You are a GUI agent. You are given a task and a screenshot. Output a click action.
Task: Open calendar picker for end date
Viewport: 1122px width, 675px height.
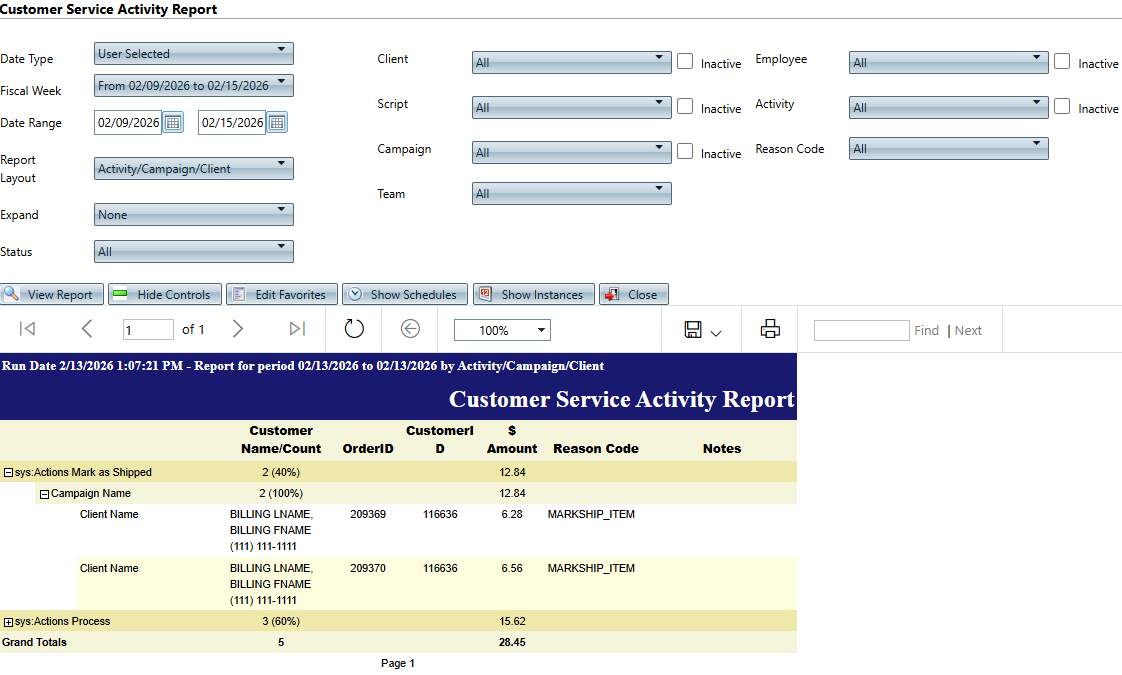[x=277, y=123]
